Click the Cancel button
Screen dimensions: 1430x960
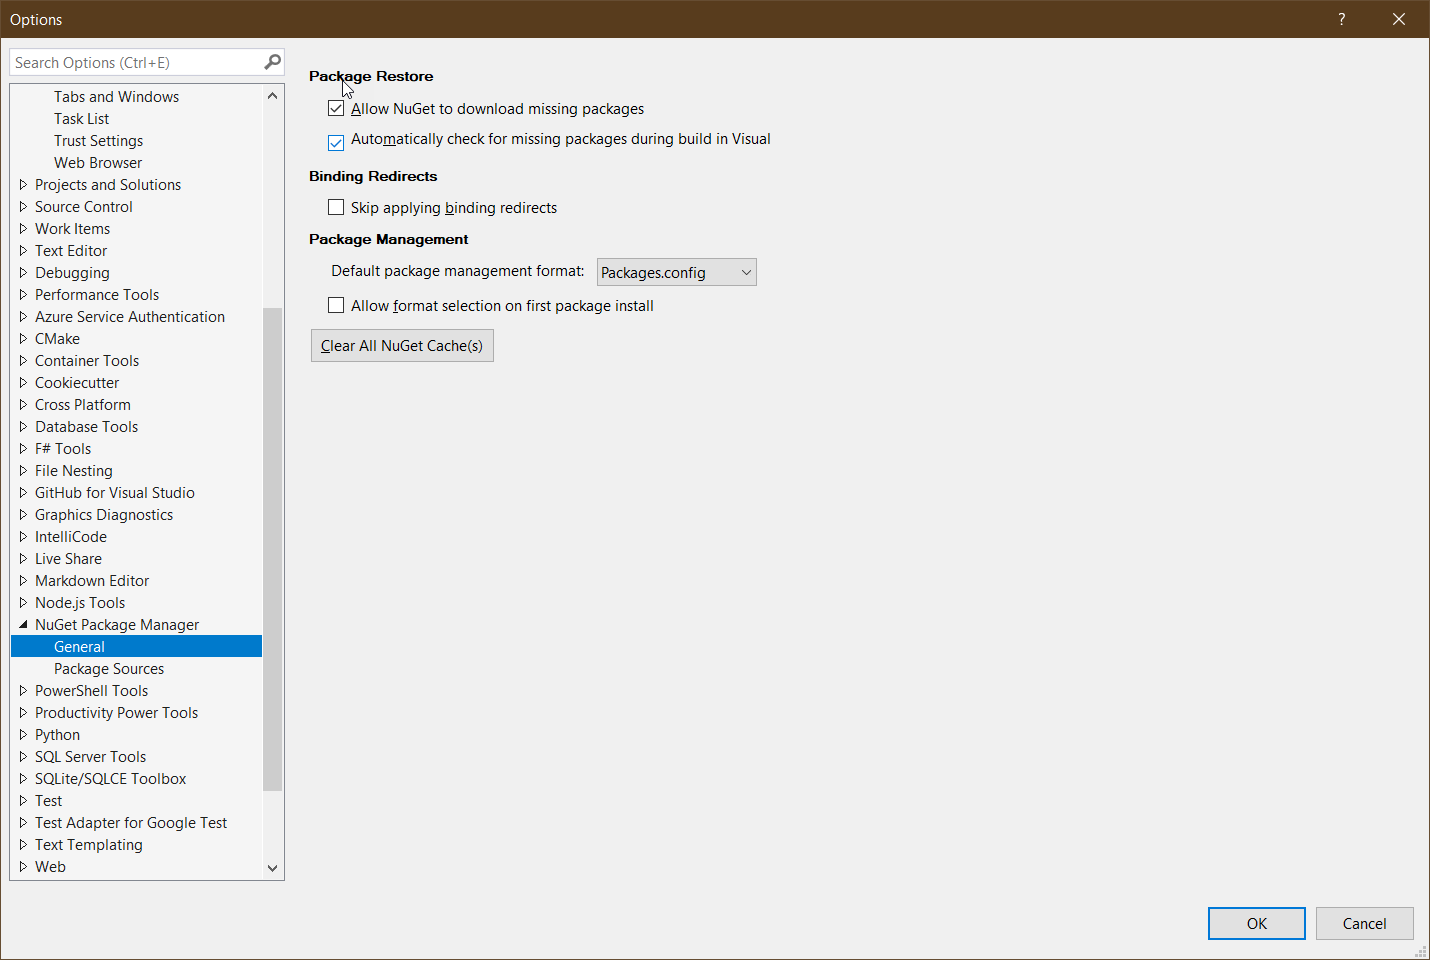tap(1364, 923)
